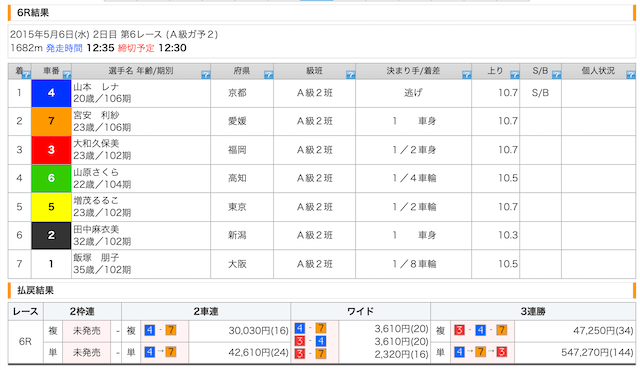Click 2車連 payout column header

(206, 312)
